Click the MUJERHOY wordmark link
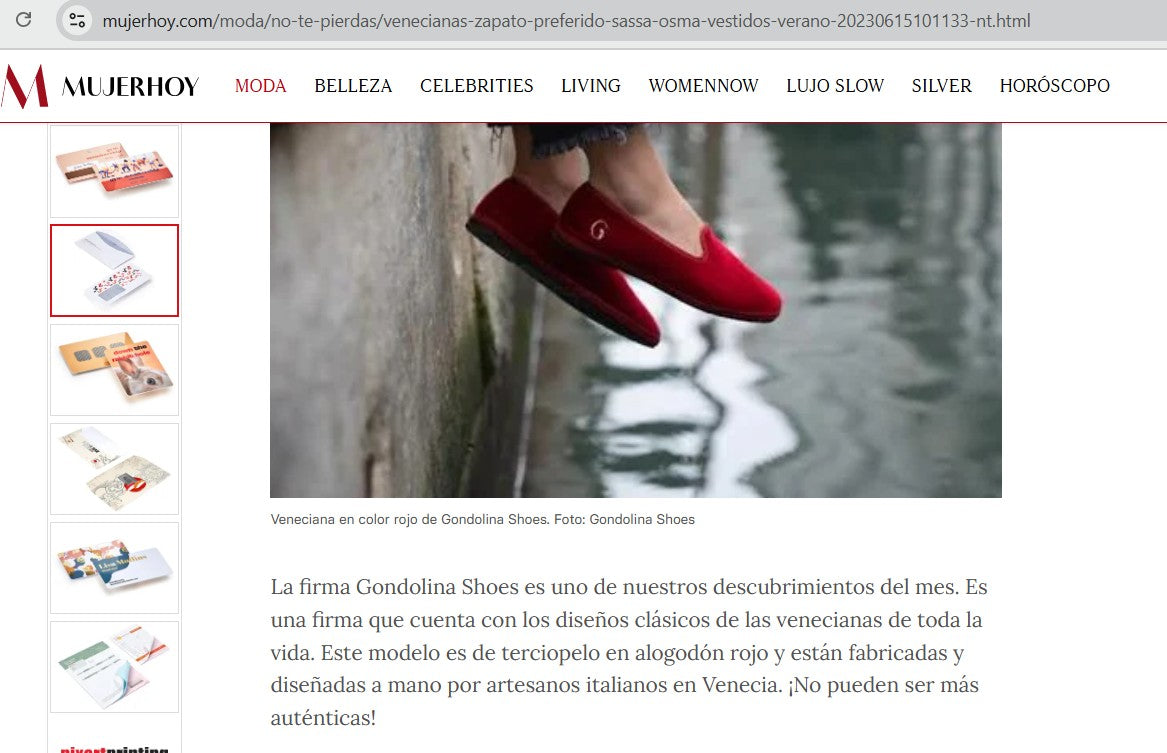The height and width of the screenshot is (753, 1167). (x=130, y=86)
